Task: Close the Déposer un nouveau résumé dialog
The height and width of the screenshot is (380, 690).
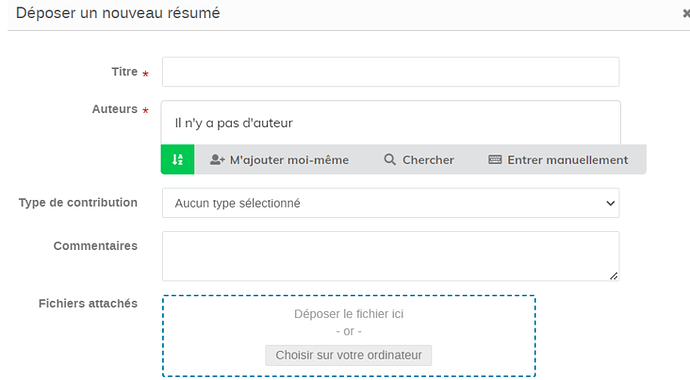Action: point(686,14)
